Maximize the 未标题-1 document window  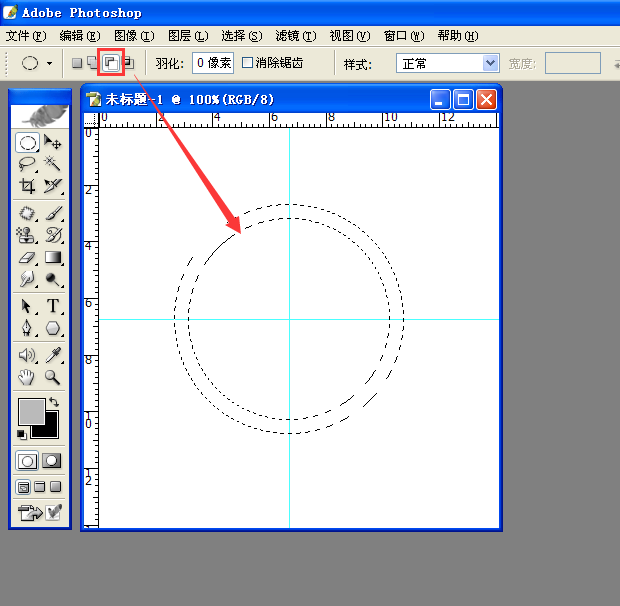pos(463,99)
